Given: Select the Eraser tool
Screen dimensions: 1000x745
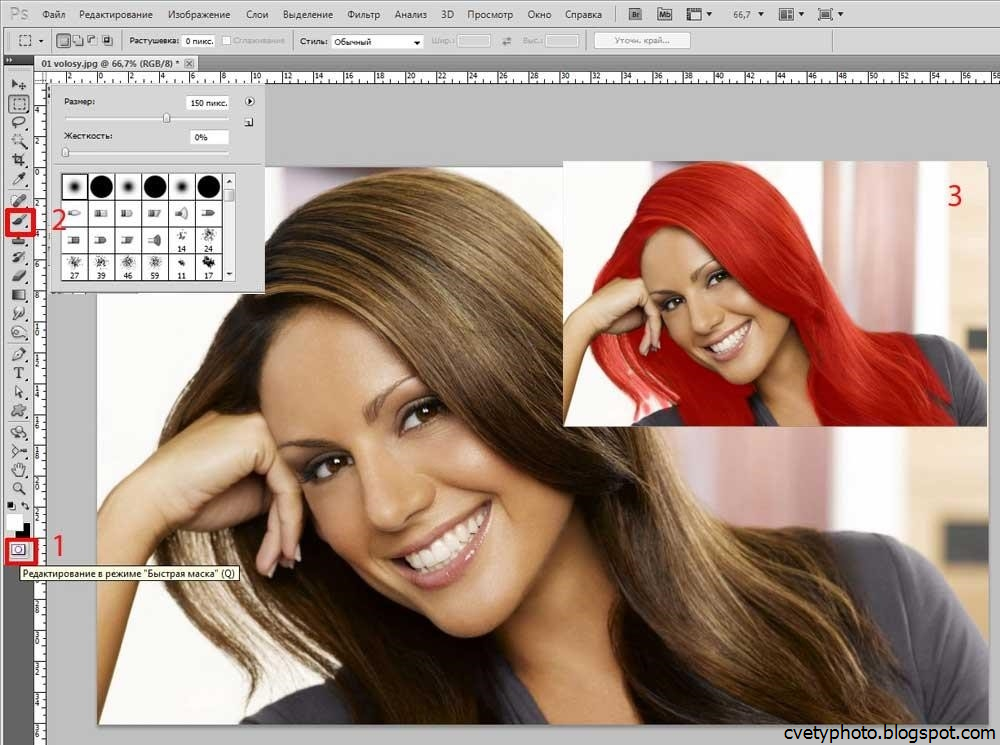Looking at the screenshot, I should pyautogui.click(x=18, y=276).
